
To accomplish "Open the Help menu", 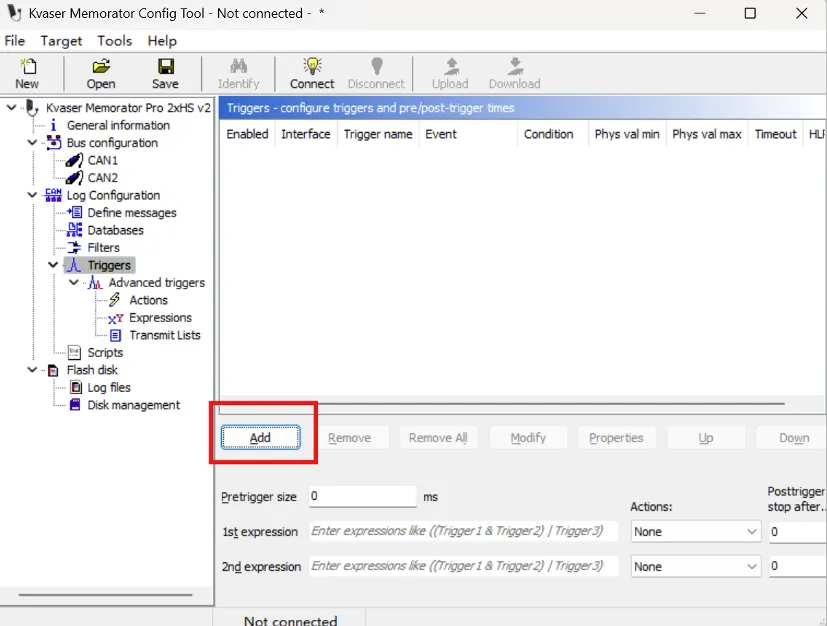I will pyautogui.click(x=162, y=41).
